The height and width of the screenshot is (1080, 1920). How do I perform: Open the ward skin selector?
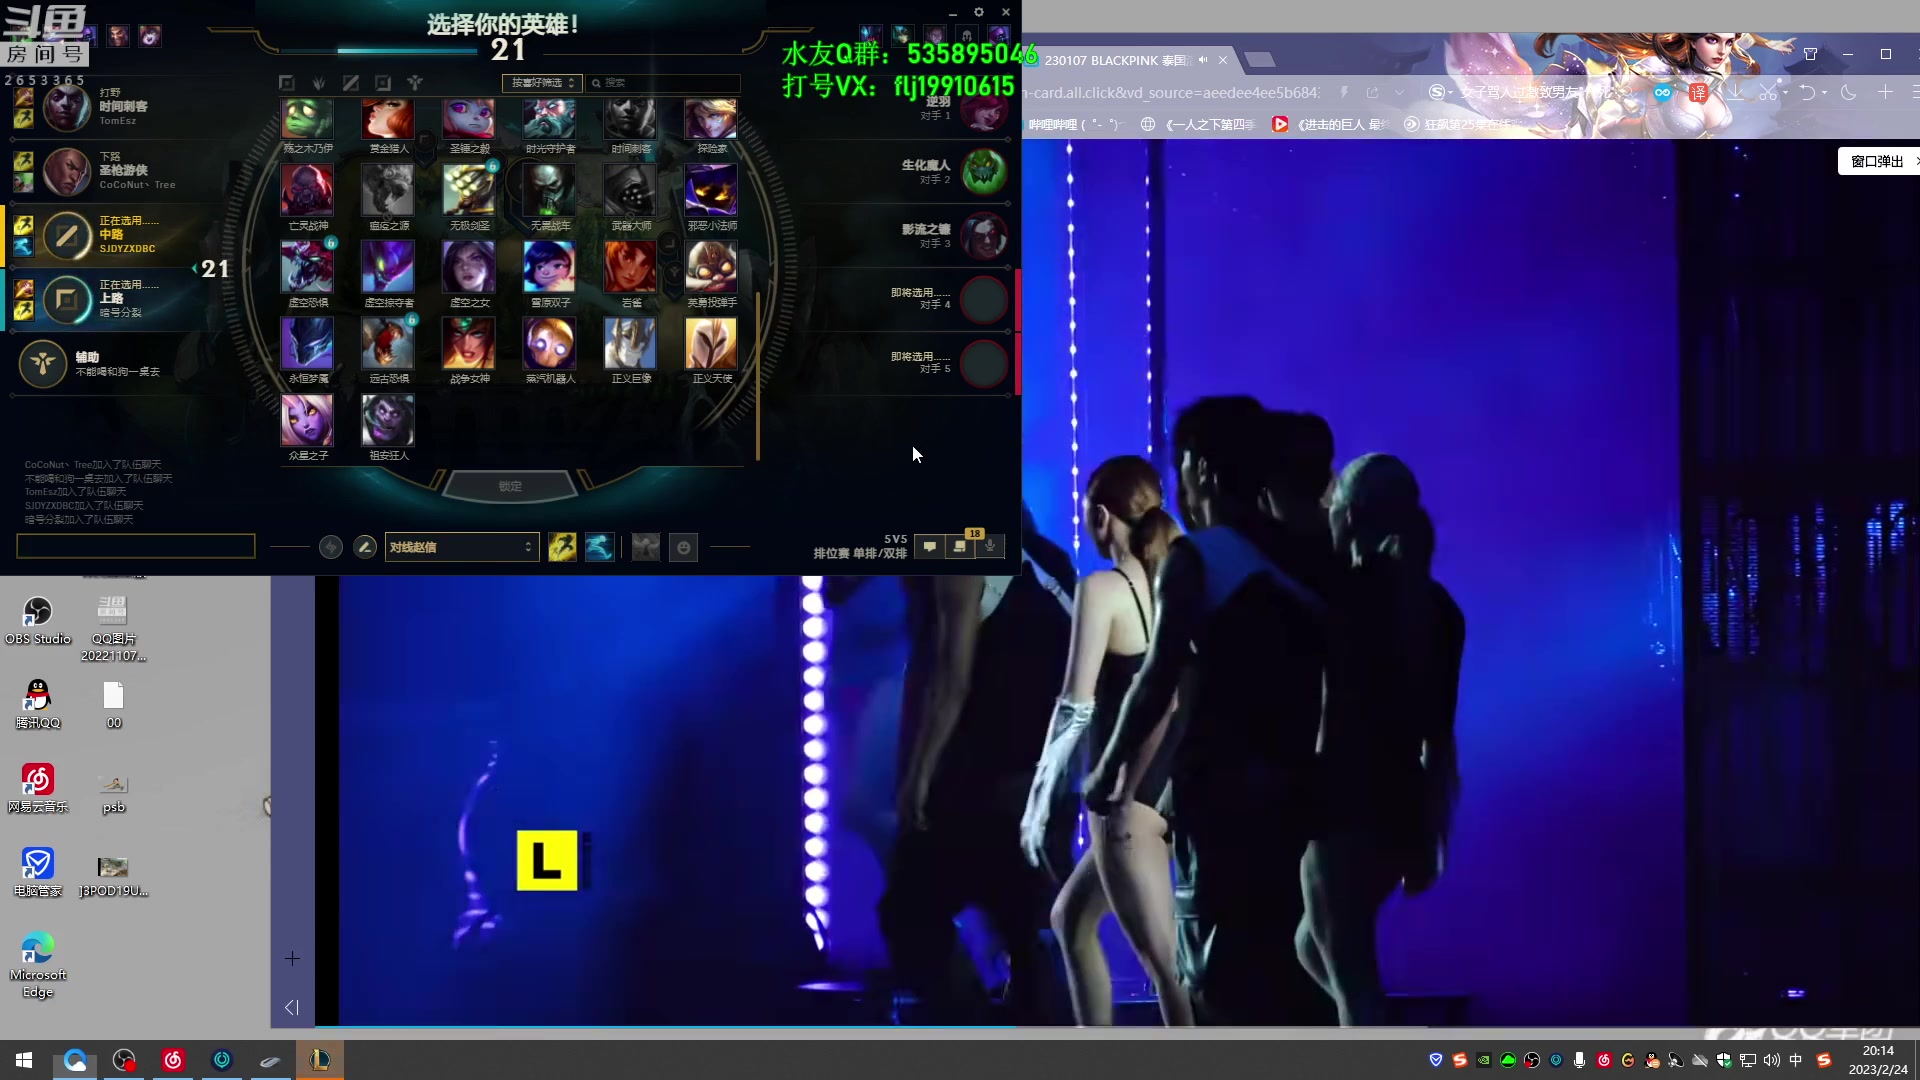tap(646, 547)
